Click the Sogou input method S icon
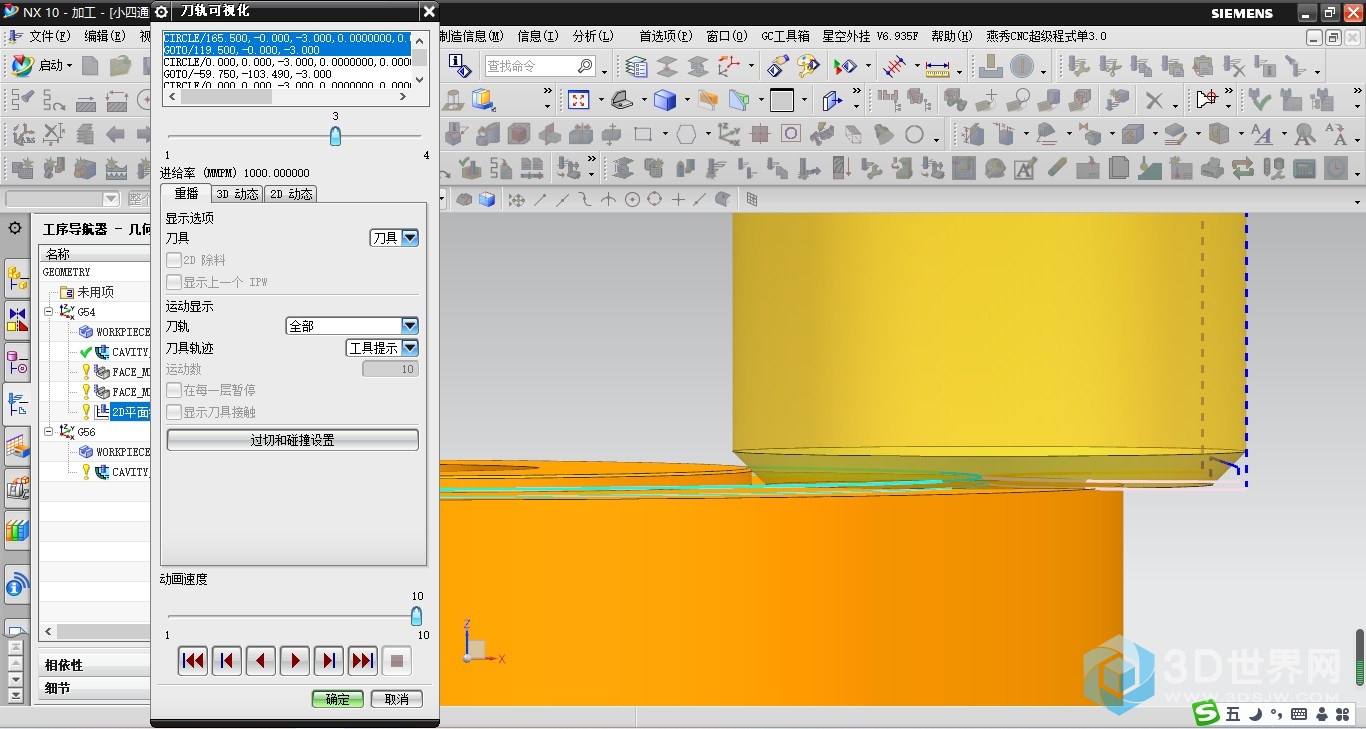 click(1206, 713)
